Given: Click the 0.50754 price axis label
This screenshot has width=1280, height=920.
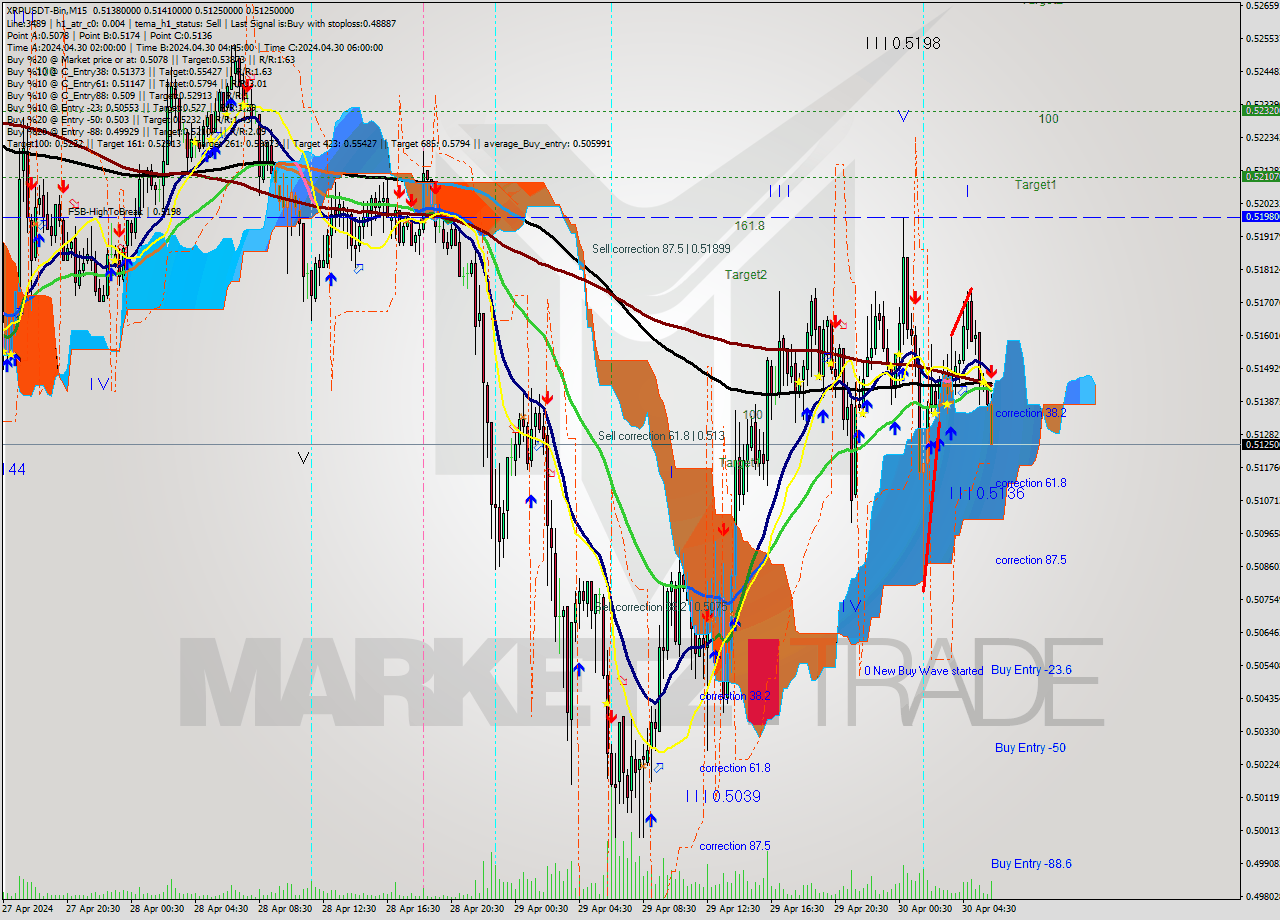Looking at the screenshot, I should coord(1262,599).
